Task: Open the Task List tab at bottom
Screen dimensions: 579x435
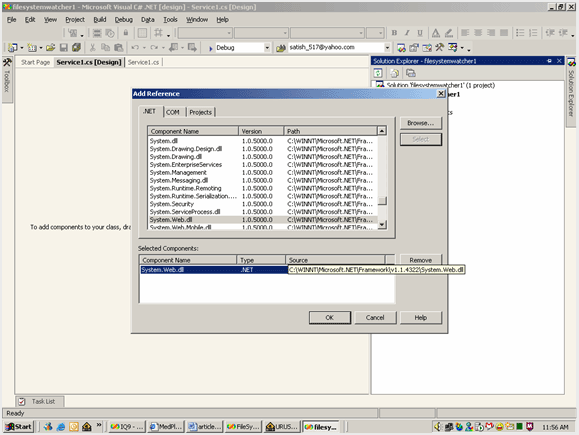Action: click(40, 401)
